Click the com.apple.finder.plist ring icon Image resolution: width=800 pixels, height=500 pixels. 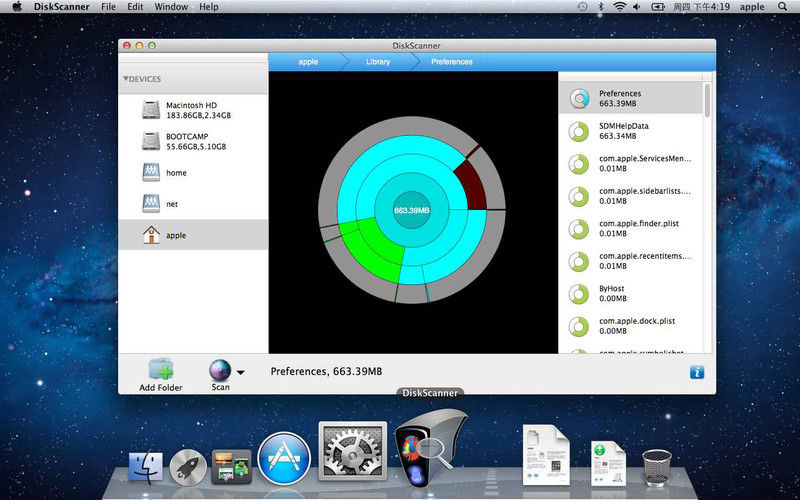coord(579,229)
